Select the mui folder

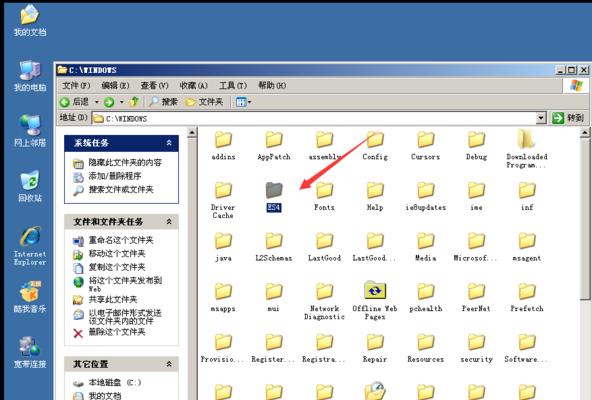click(x=274, y=297)
